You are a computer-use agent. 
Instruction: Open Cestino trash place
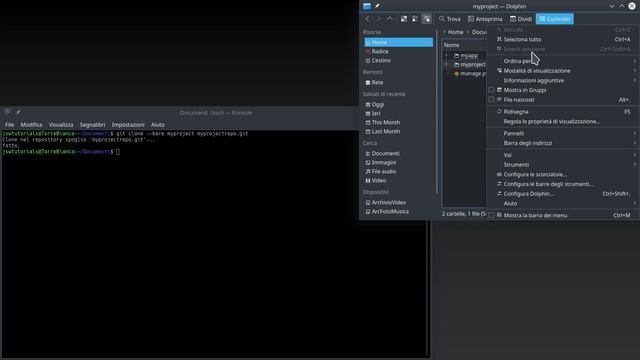click(x=398, y=60)
